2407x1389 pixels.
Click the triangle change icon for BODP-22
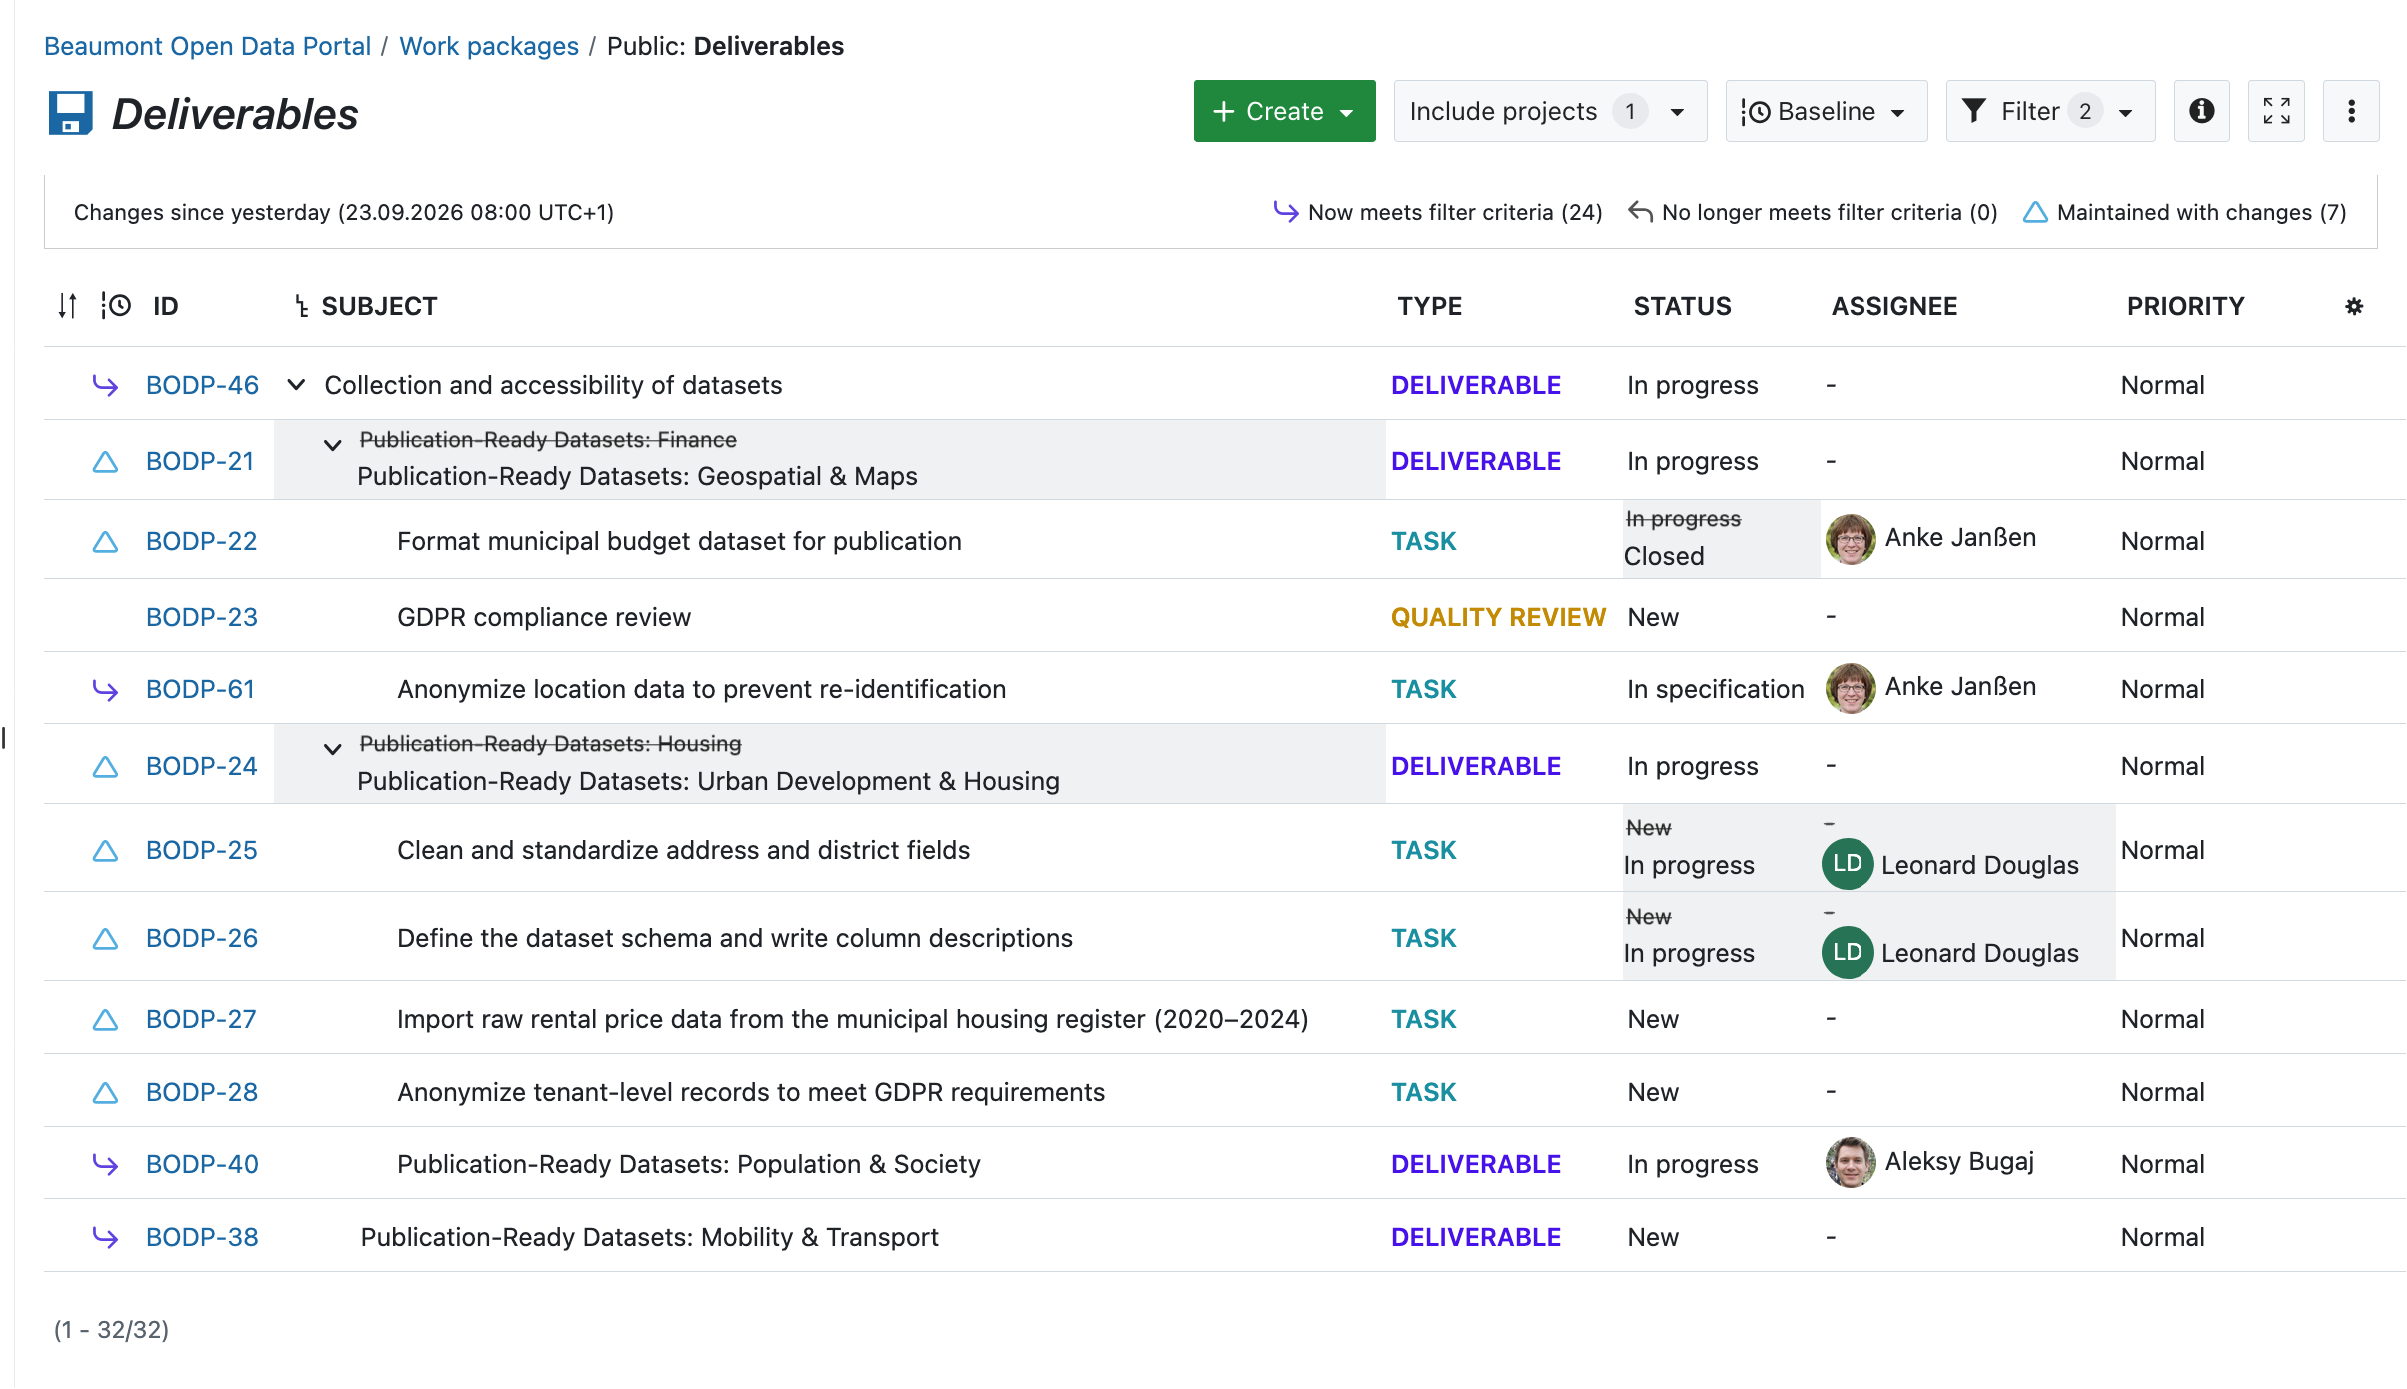tap(105, 542)
